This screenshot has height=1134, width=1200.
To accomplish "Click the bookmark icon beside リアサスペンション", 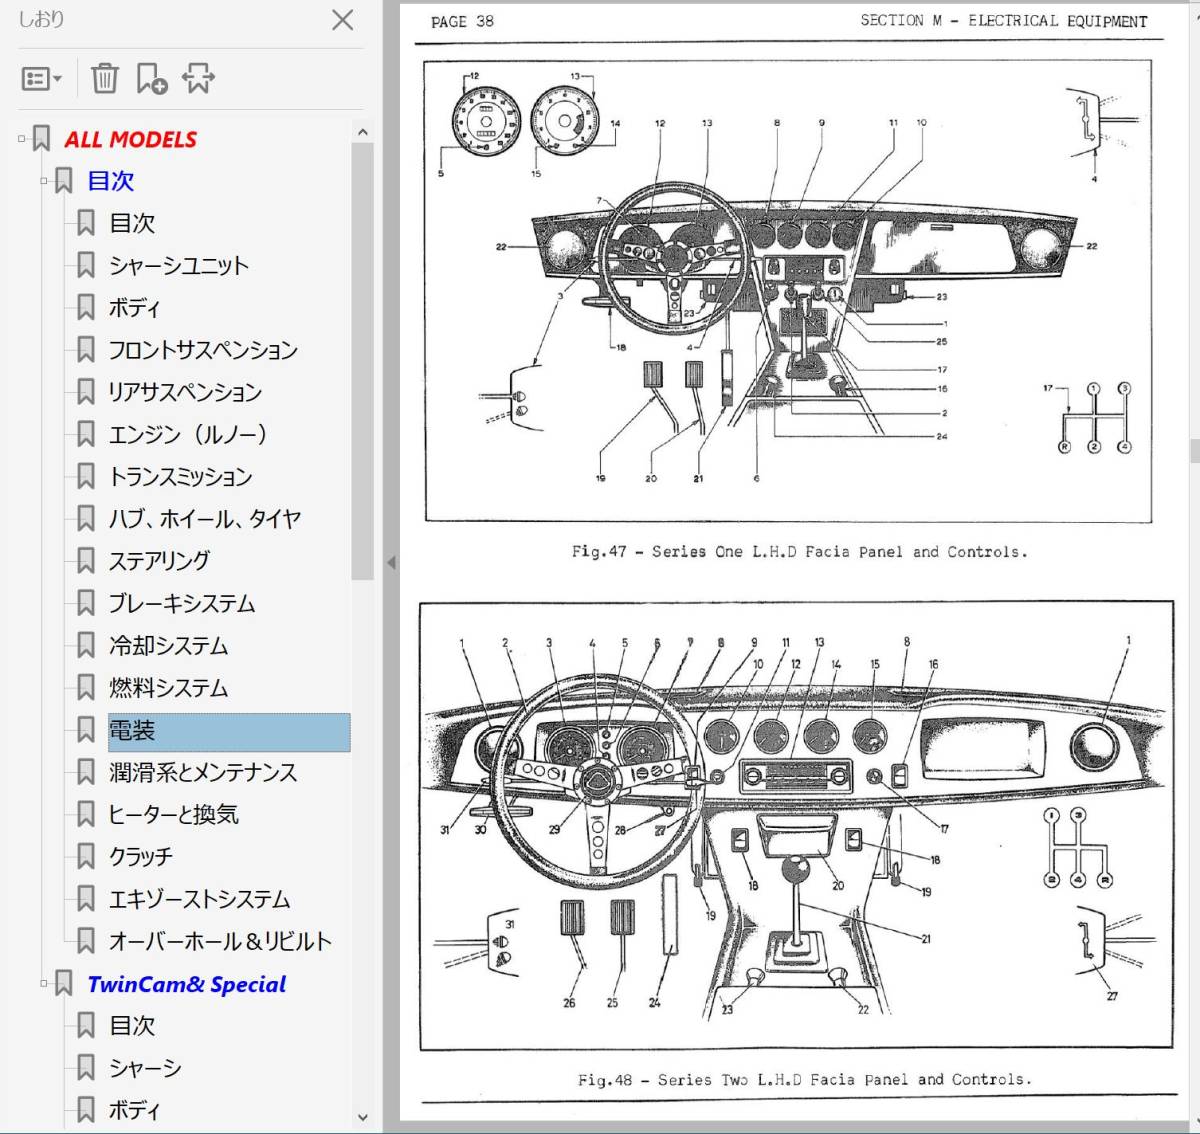I will pos(86,392).
